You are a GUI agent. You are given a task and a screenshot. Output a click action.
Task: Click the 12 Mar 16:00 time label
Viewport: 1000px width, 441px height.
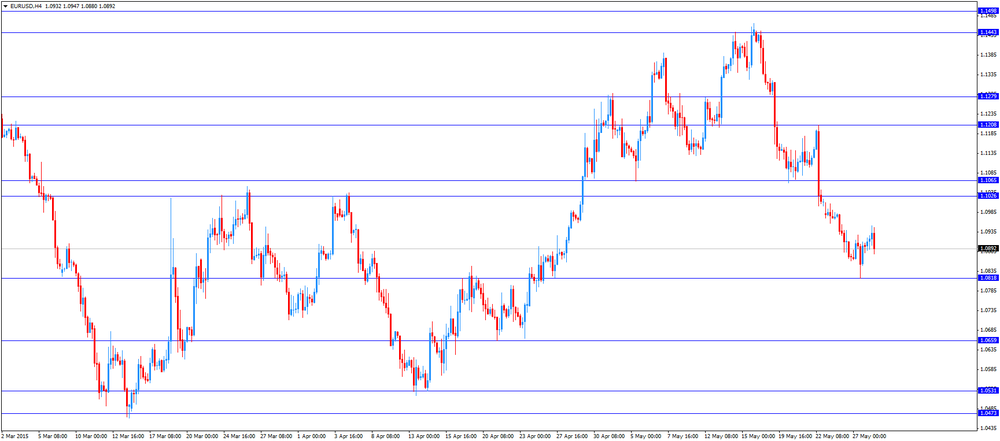(128, 437)
